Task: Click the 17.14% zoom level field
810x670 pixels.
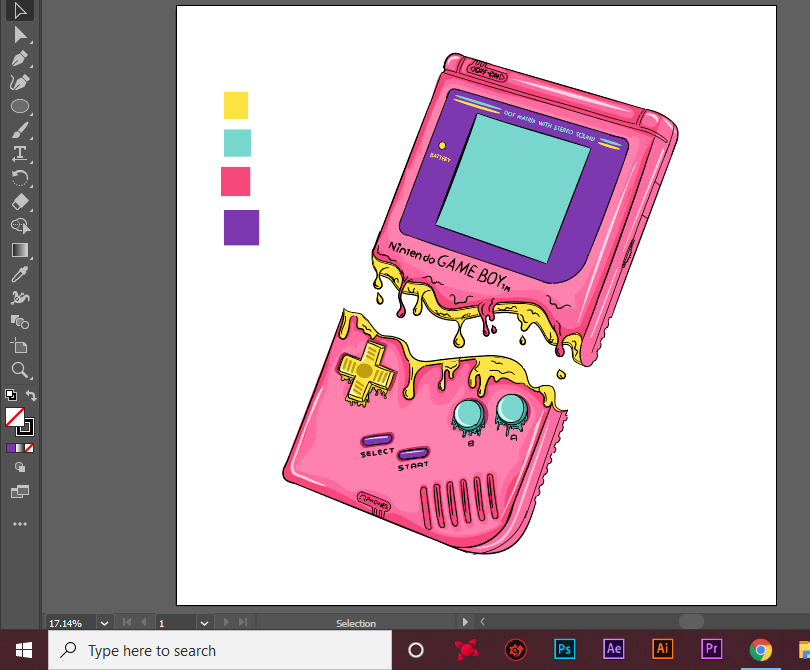Action: pos(70,623)
